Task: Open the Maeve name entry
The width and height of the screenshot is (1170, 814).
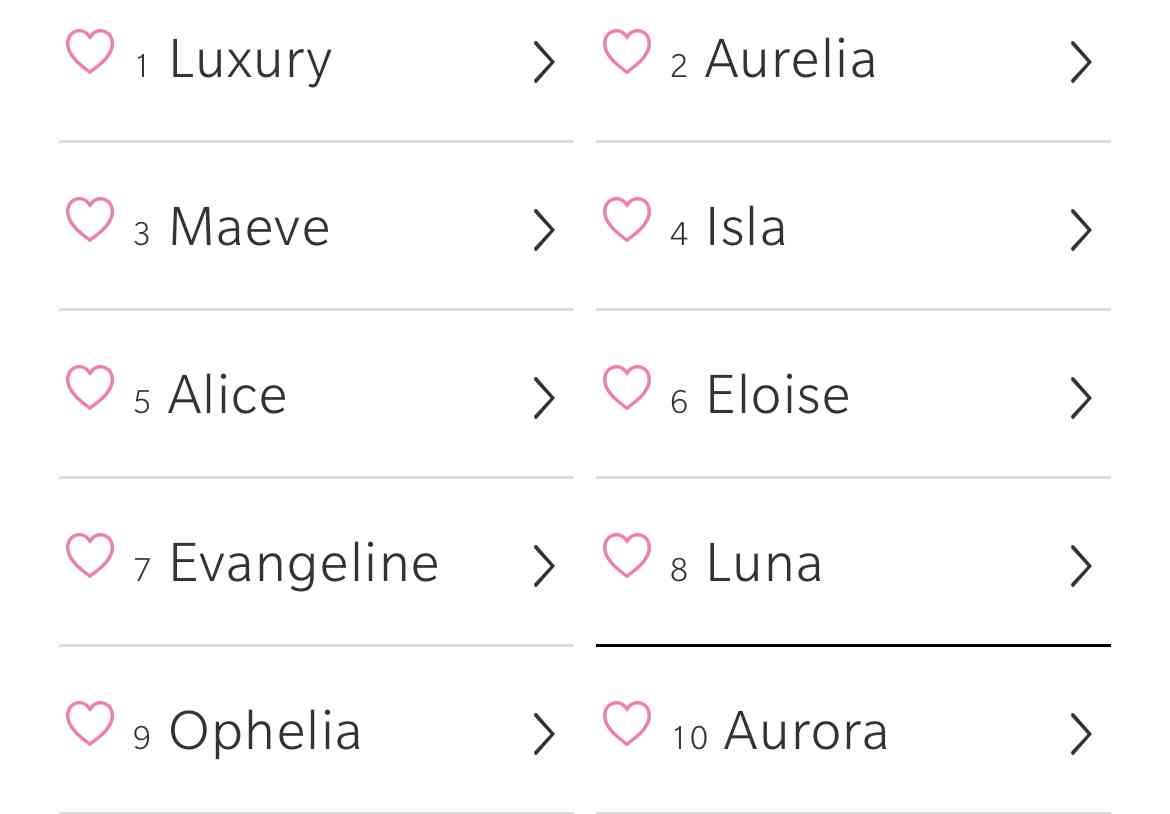Action: pos(316,226)
